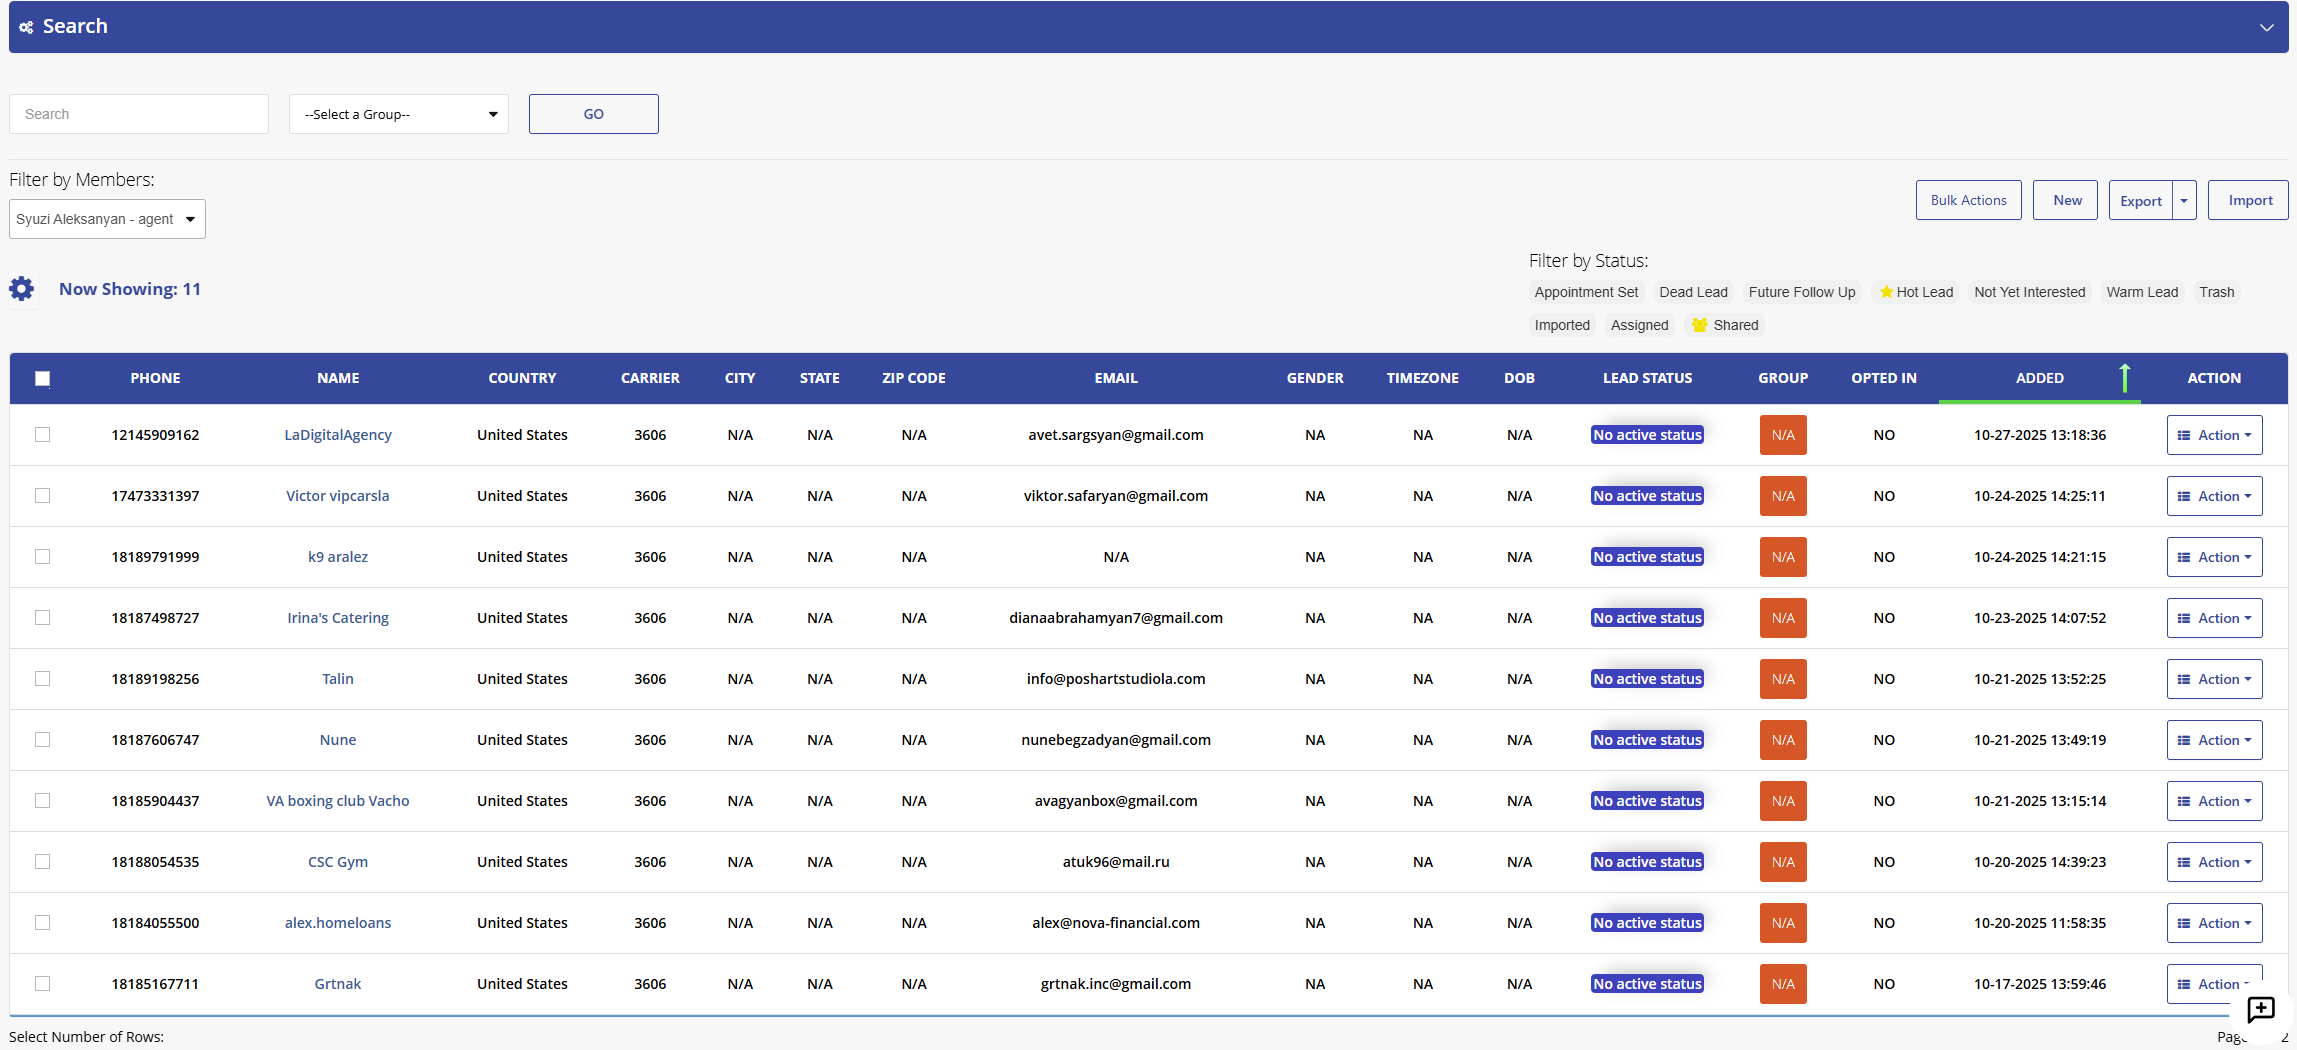Select the checkbox next to CSC Gym
Screen dimensions: 2297x1050
(x=42, y=862)
